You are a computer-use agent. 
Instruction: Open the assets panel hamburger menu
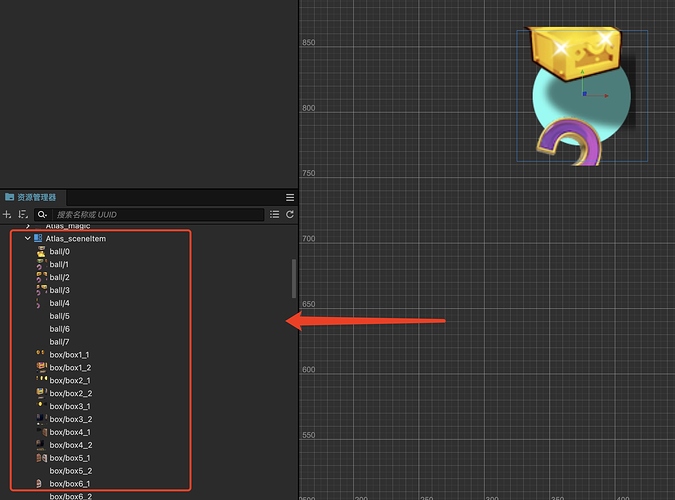(290, 197)
